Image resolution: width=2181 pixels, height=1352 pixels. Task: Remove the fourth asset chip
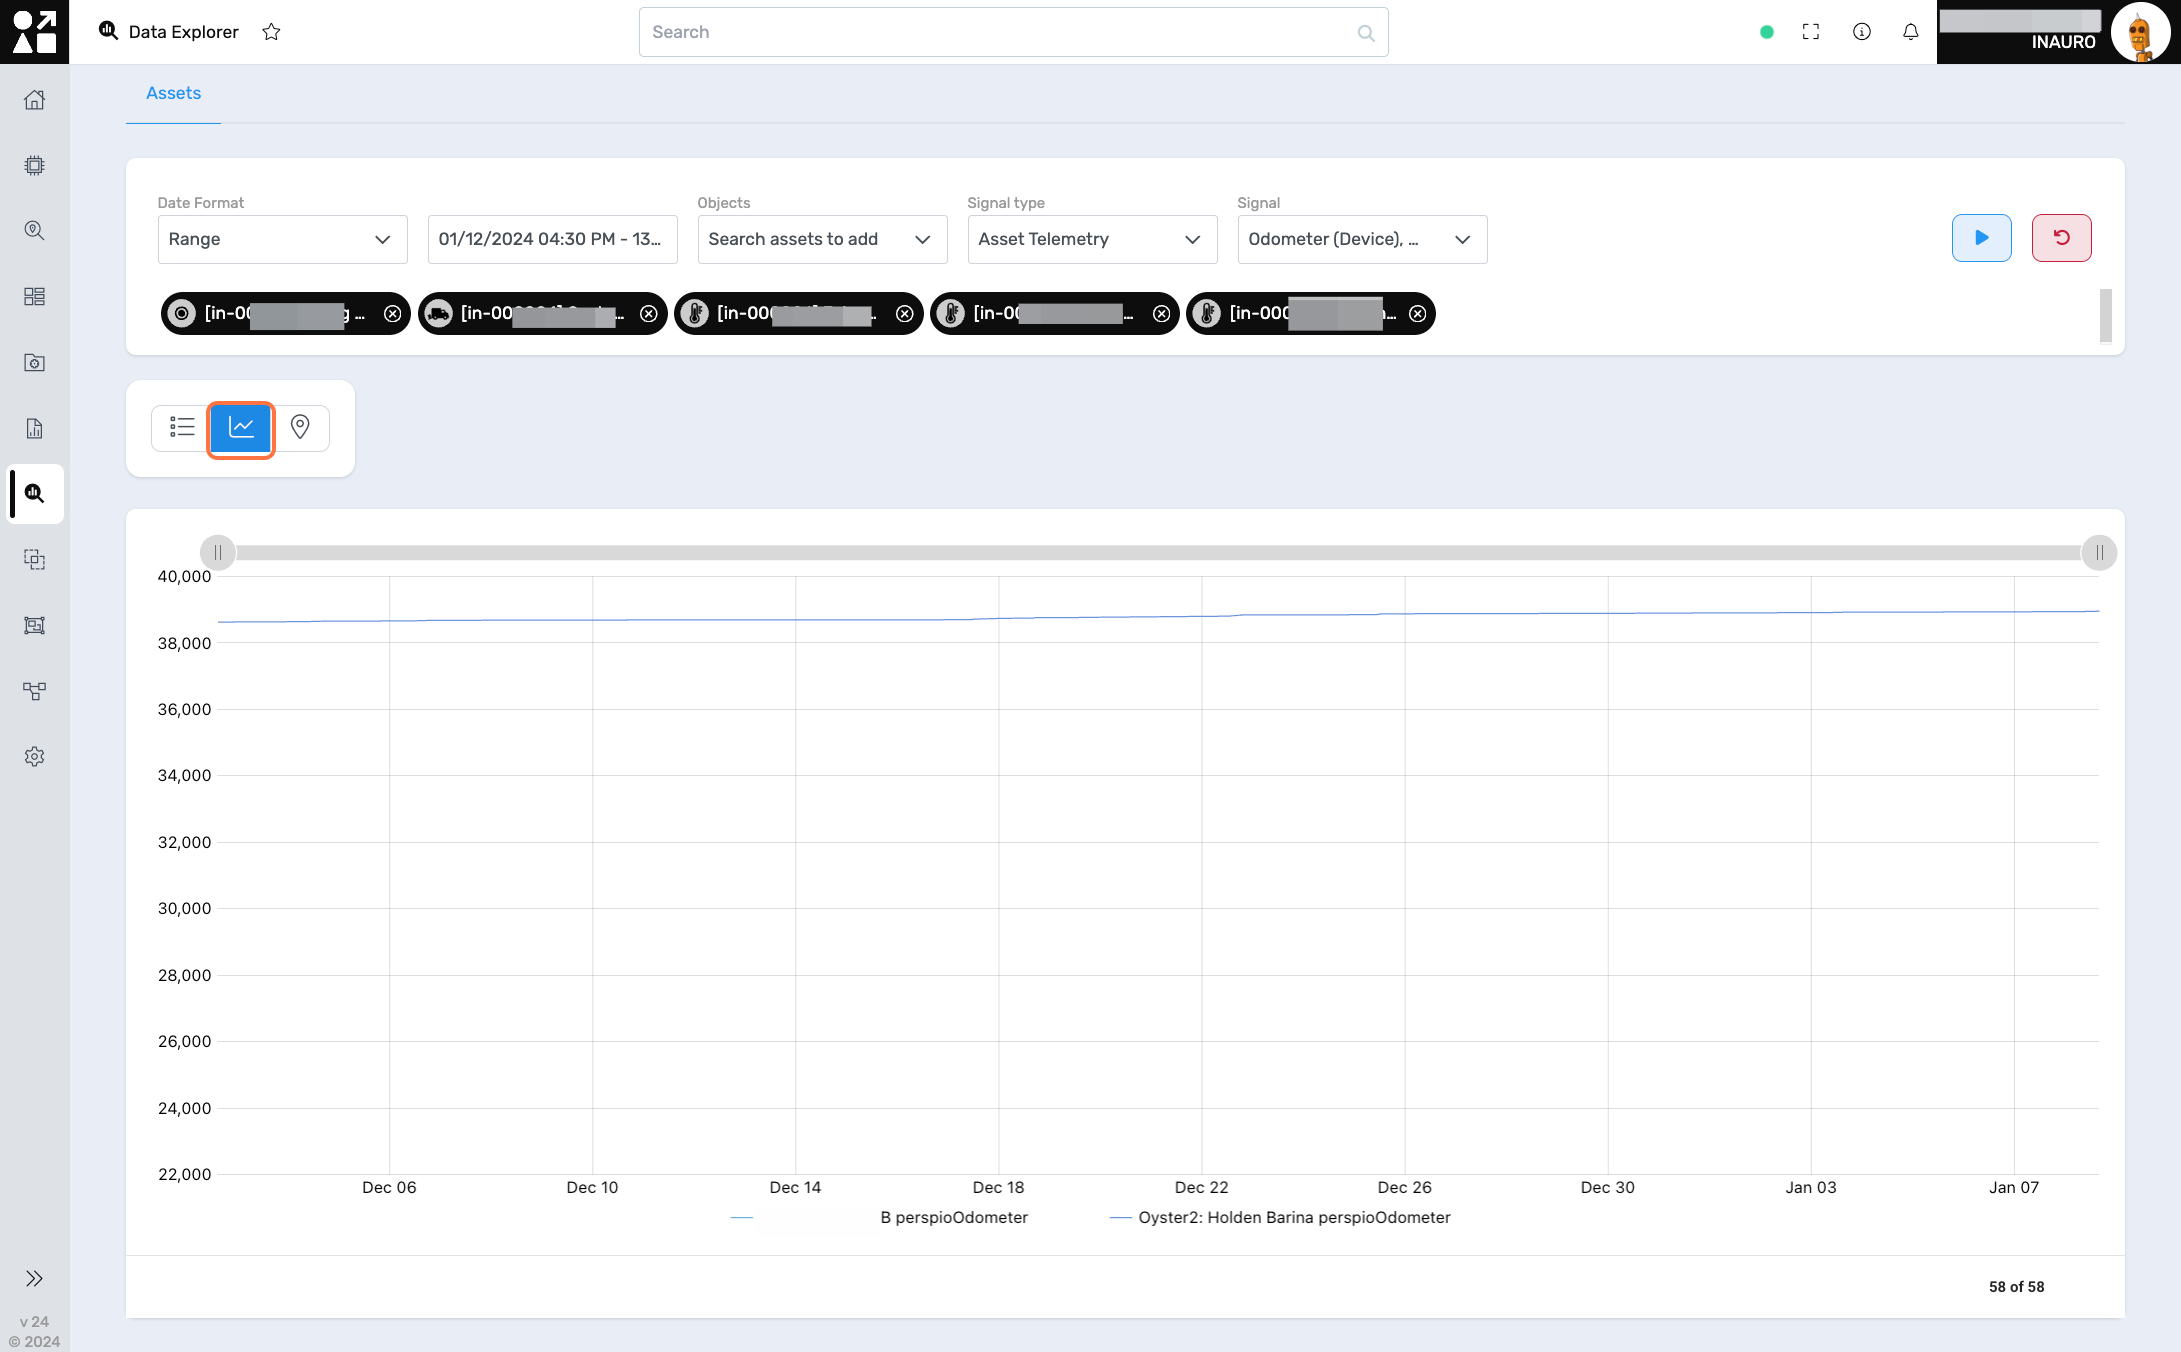[1161, 314]
